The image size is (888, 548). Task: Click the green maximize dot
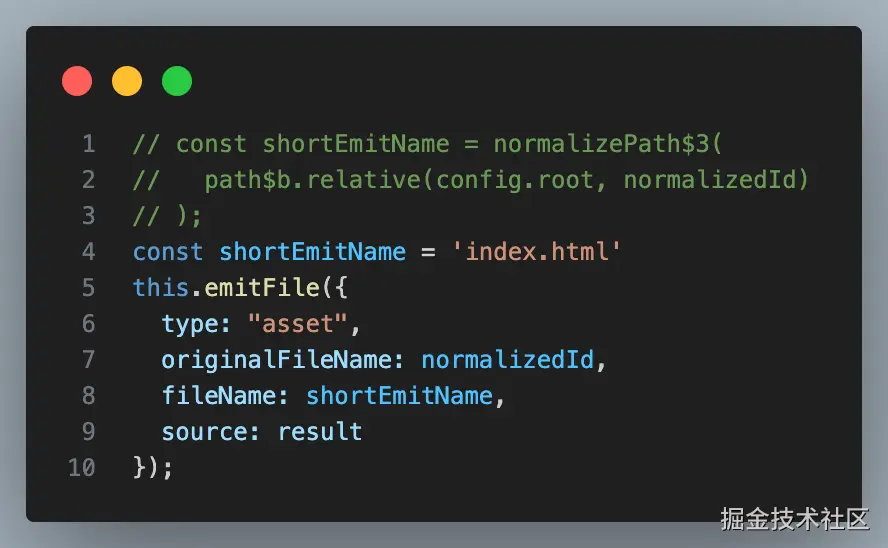(x=177, y=81)
